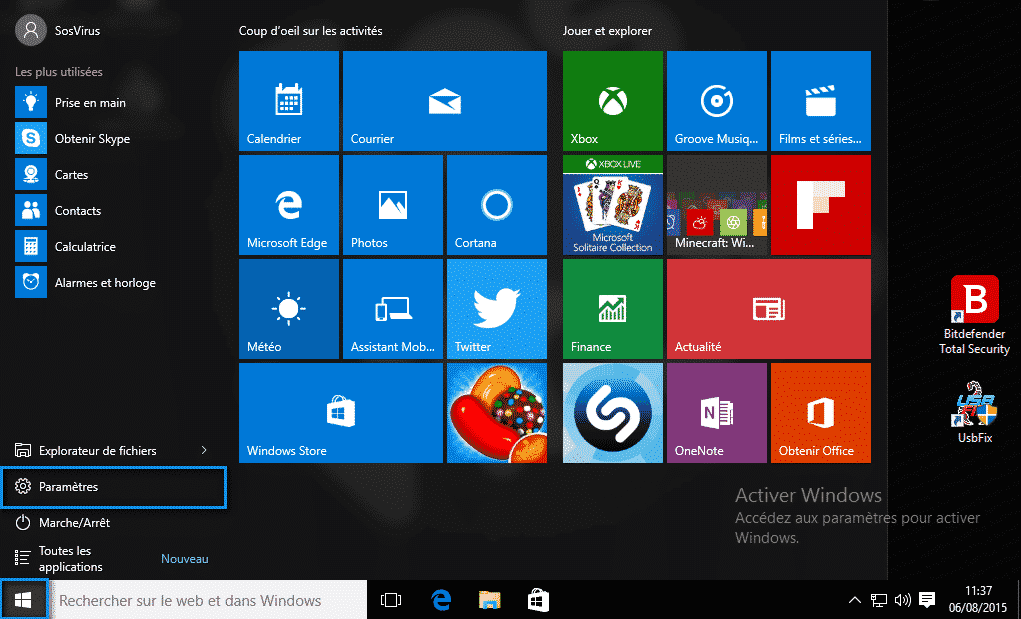The height and width of the screenshot is (619, 1021).
Task: Open the Shazam tile
Action: tap(612, 413)
